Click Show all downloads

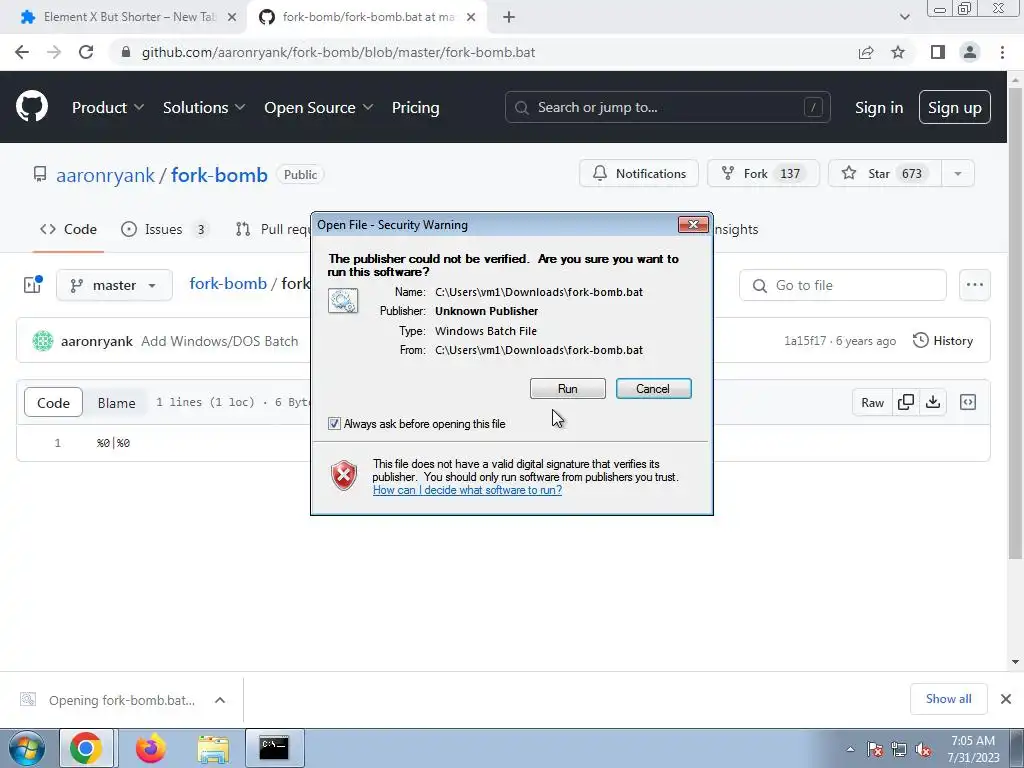click(x=948, y=699)
